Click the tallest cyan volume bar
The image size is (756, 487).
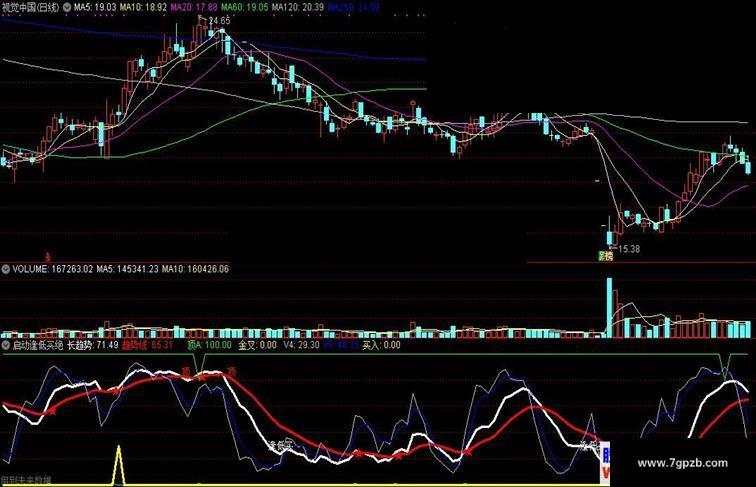[609, 307]
